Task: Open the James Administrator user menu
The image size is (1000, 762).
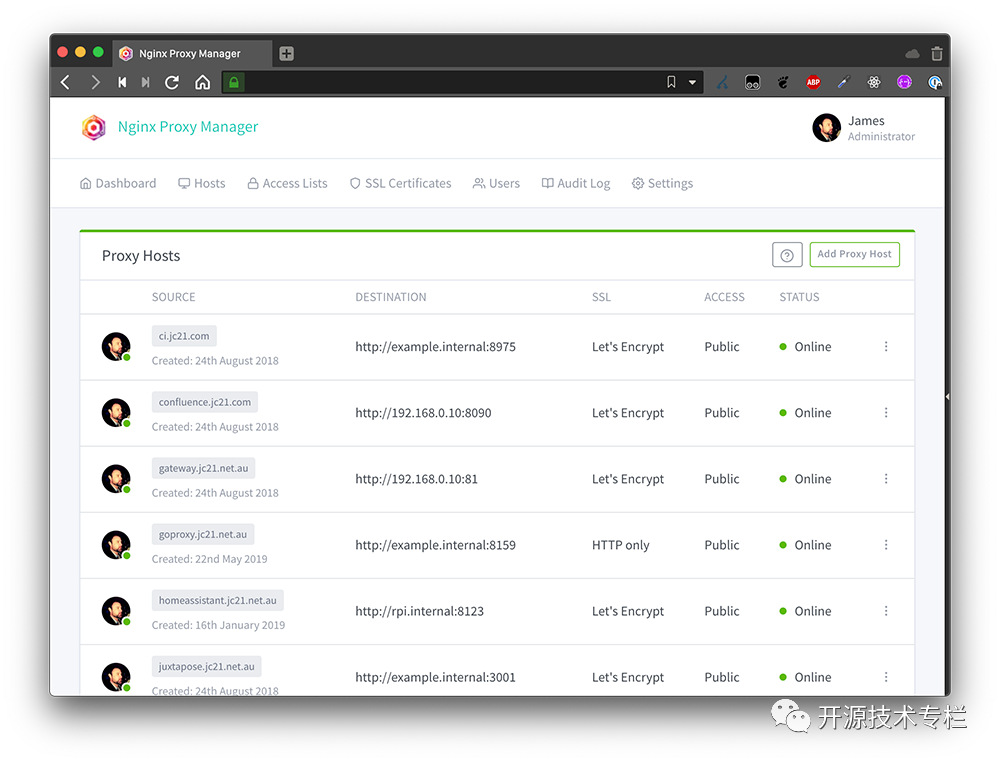Action: tap(864, 128)
